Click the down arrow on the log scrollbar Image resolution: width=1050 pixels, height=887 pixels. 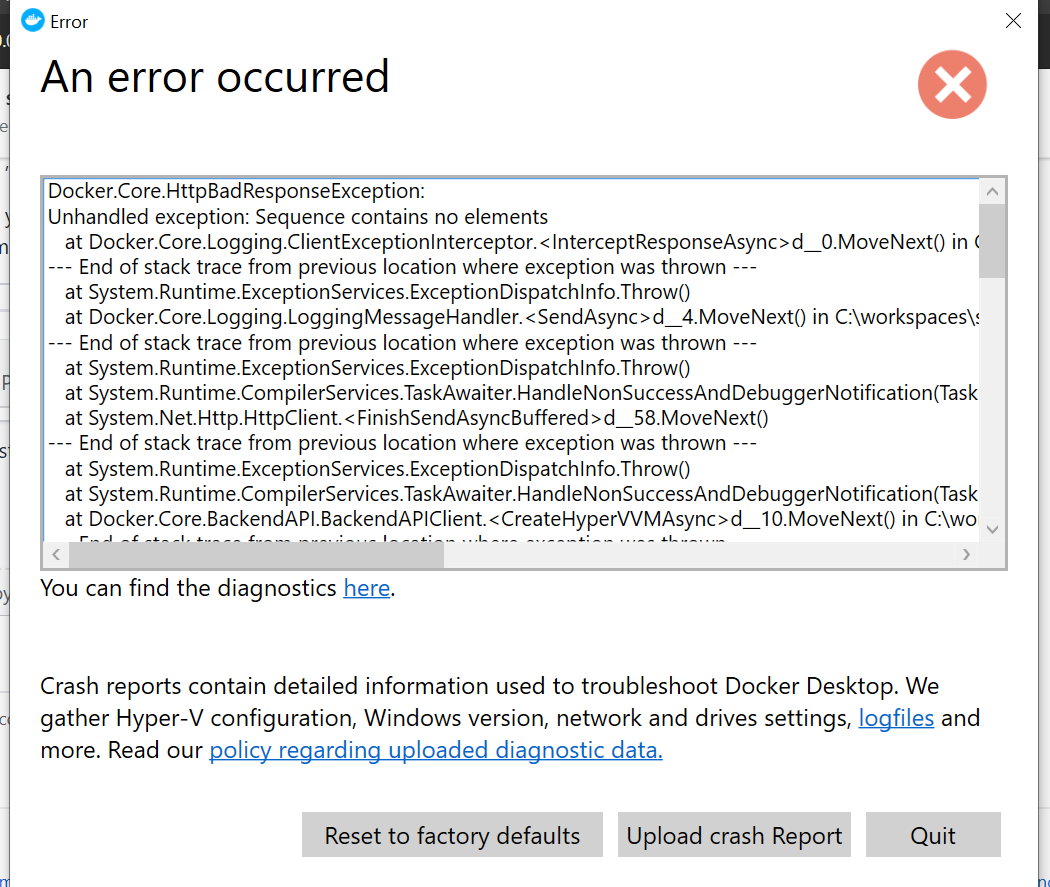pos(992,529)
